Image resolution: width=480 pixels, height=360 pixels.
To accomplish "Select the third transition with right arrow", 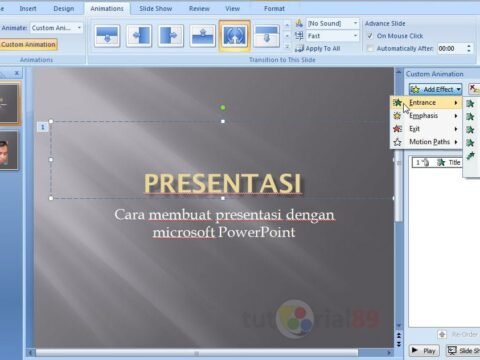I will 171,35.
